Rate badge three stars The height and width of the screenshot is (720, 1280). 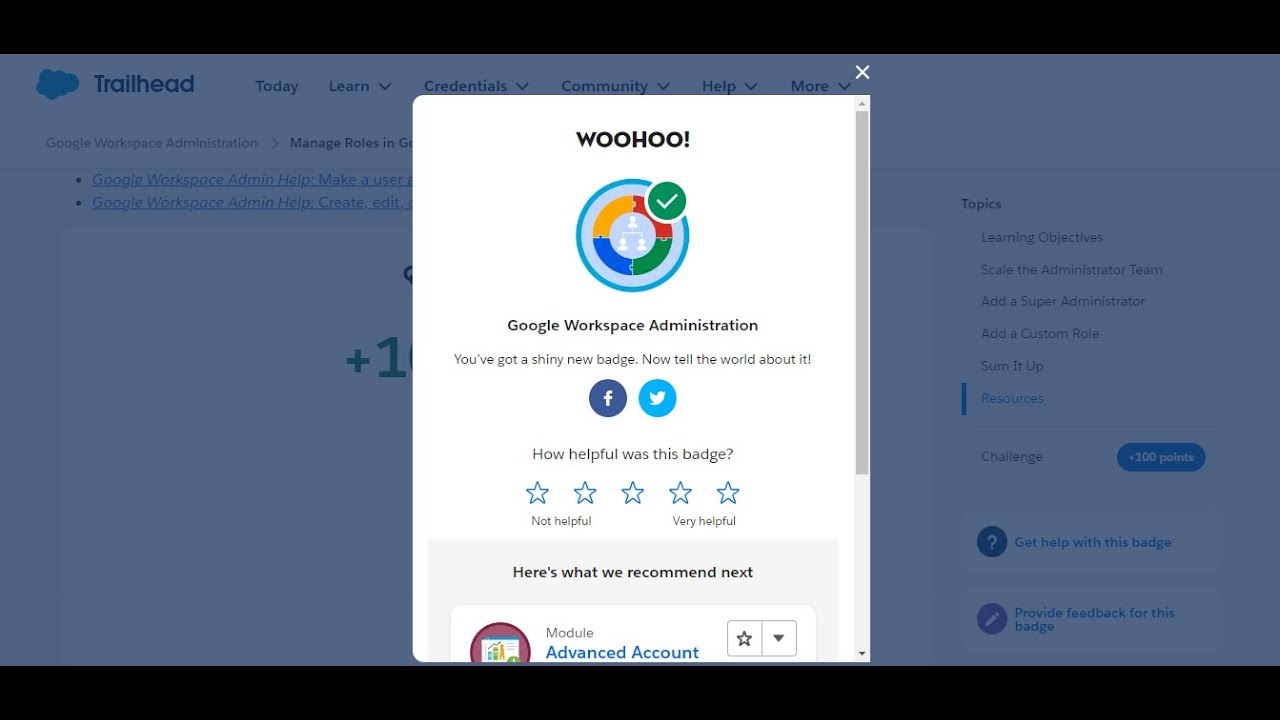(633, 493)
